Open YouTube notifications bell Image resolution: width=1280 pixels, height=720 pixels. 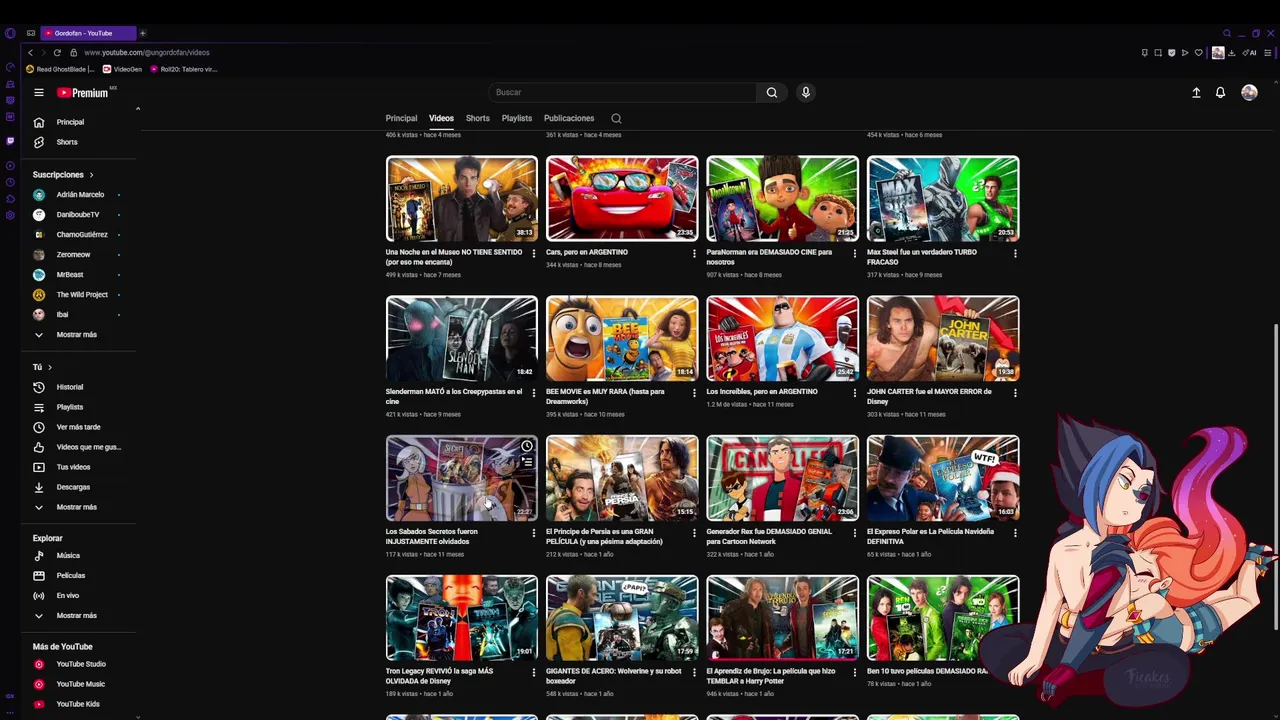pyautogui.click(x=1220, y=92)
